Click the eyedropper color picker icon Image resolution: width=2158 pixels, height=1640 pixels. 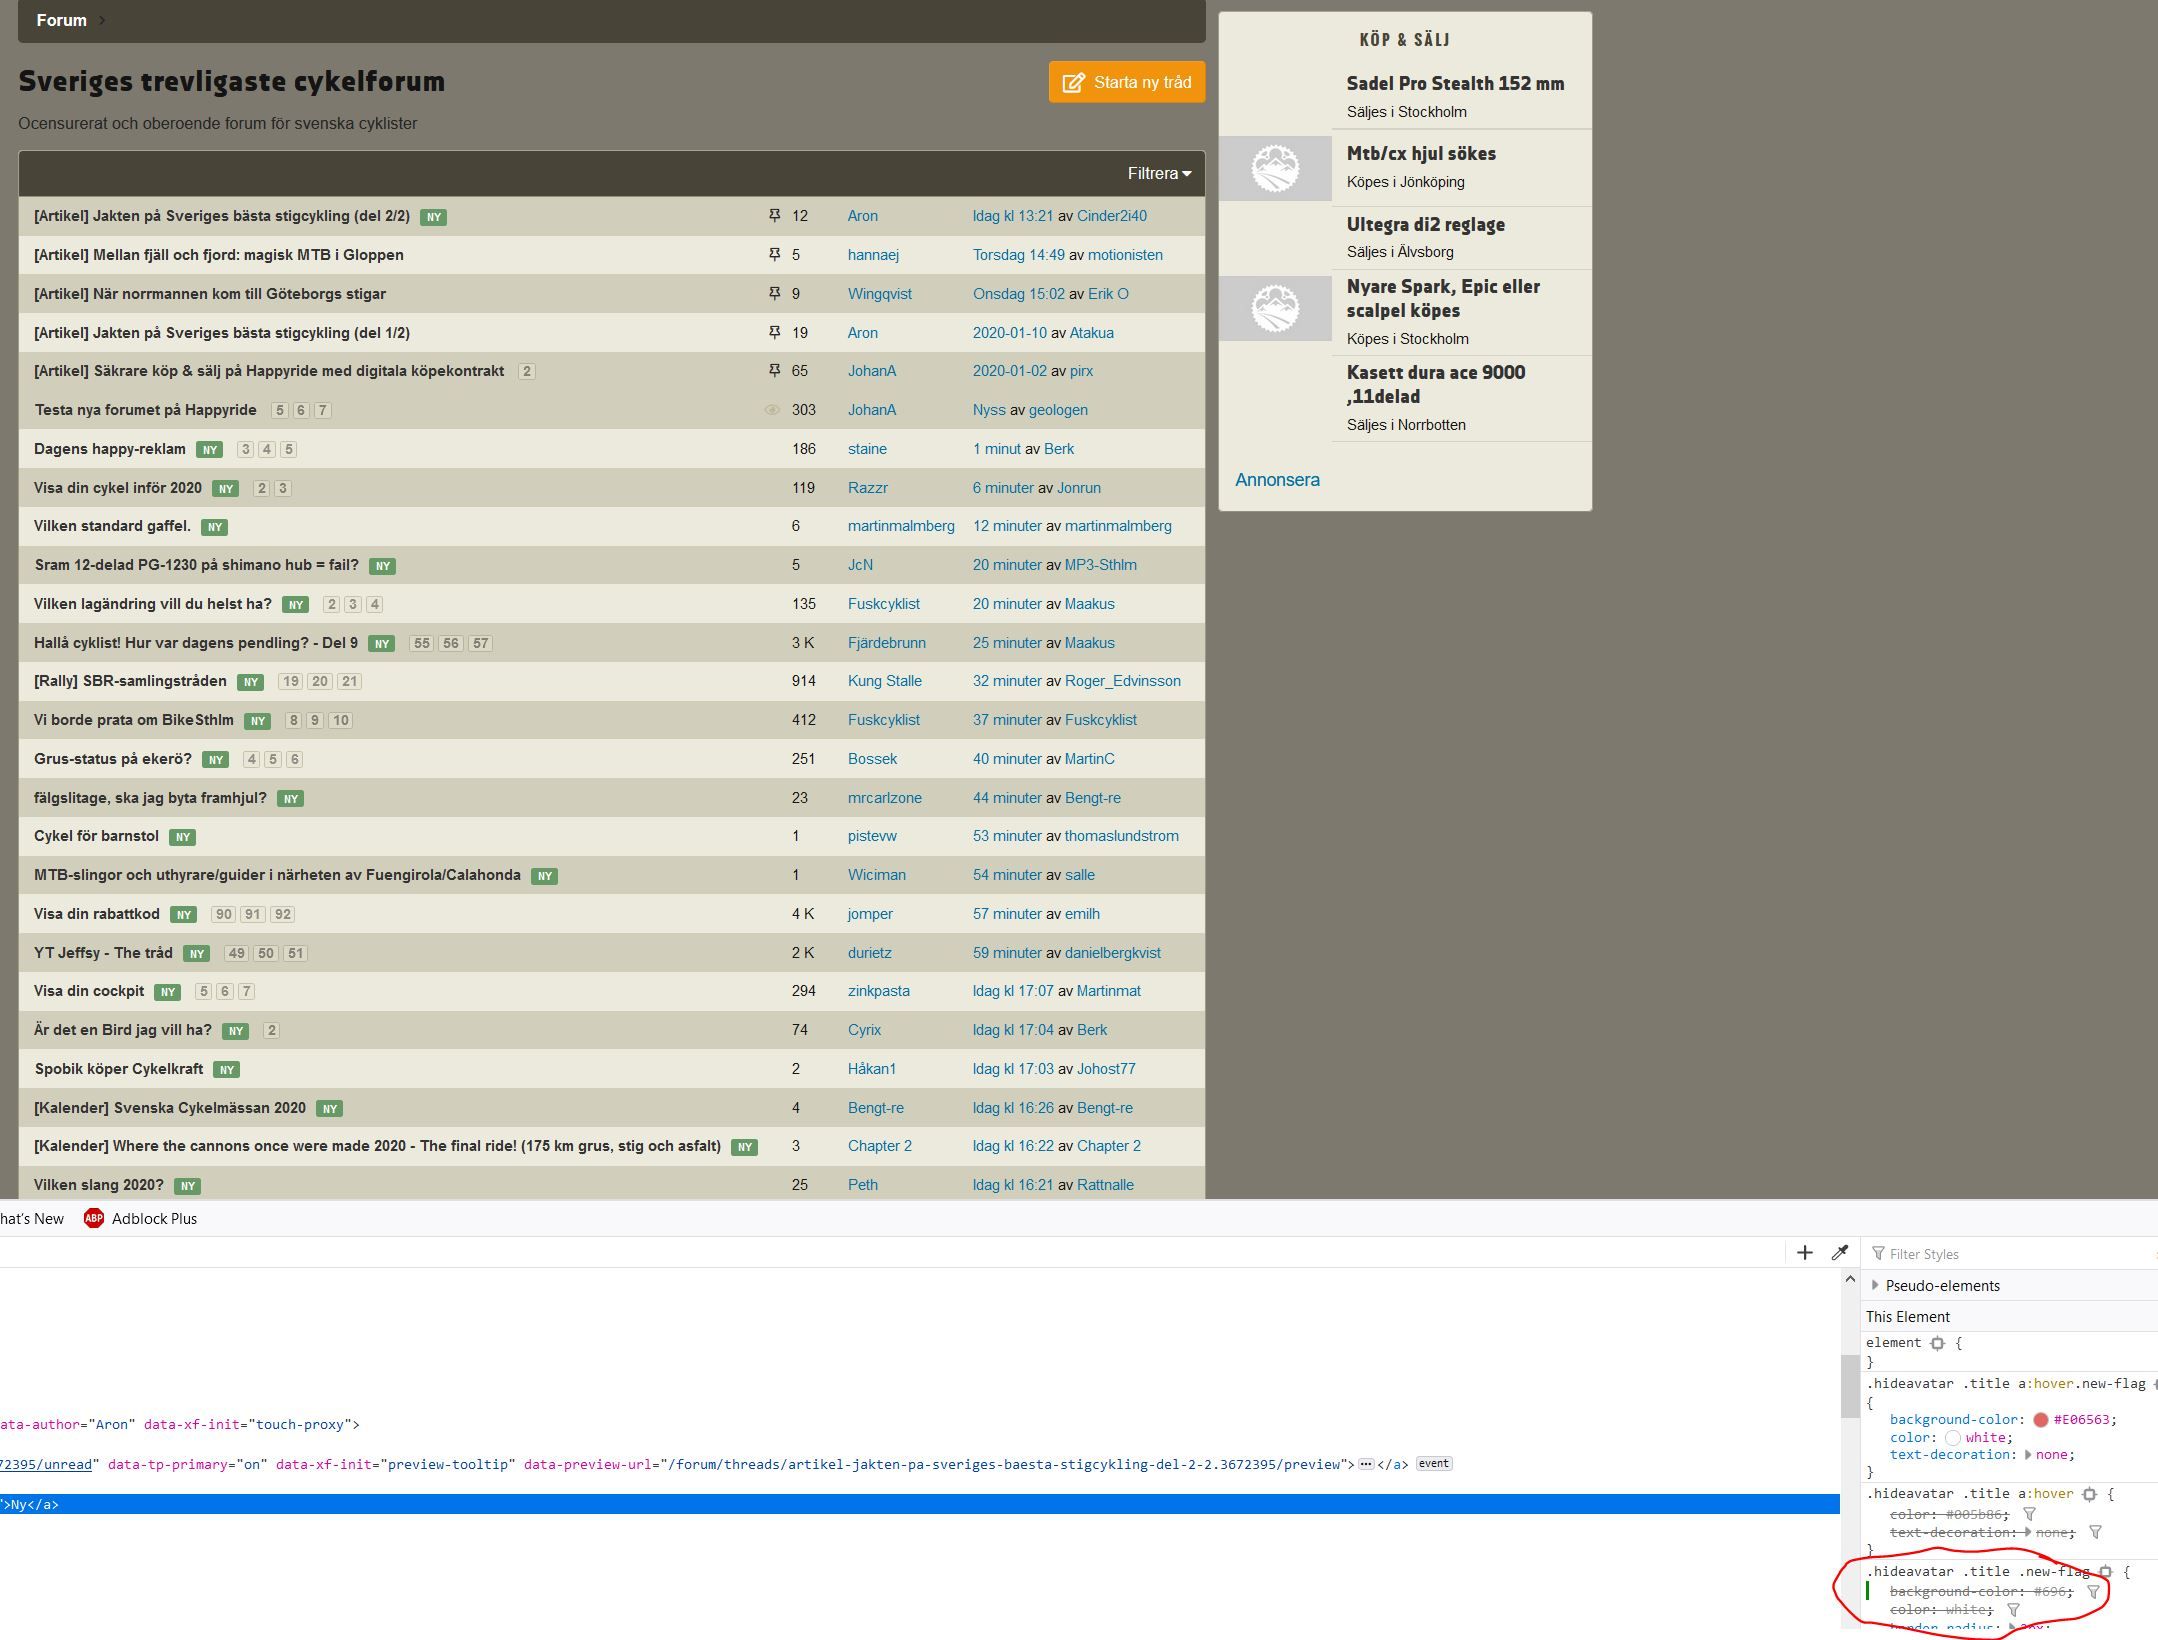(1839, 1253)
